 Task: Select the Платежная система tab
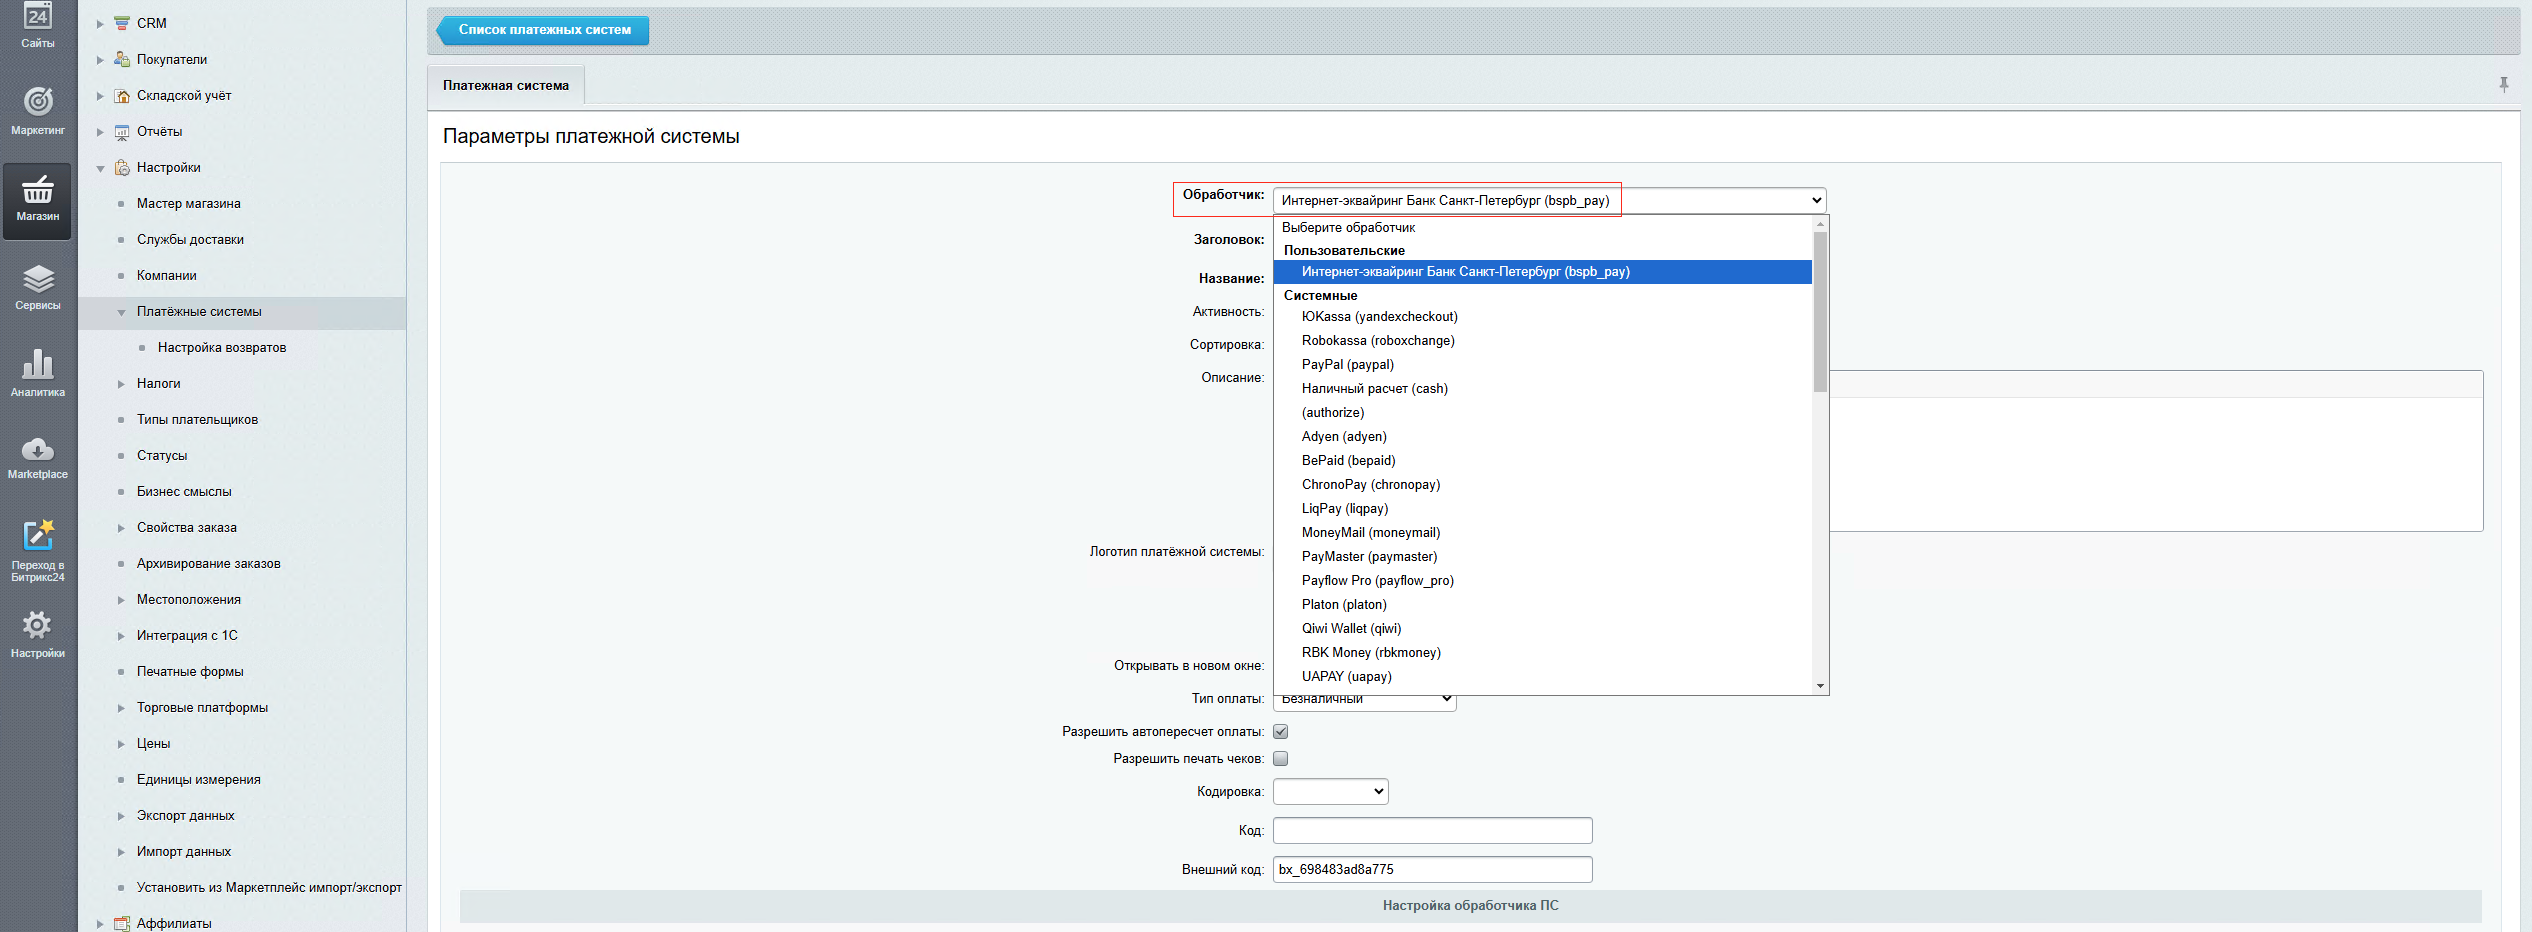(x=506, y=85)
